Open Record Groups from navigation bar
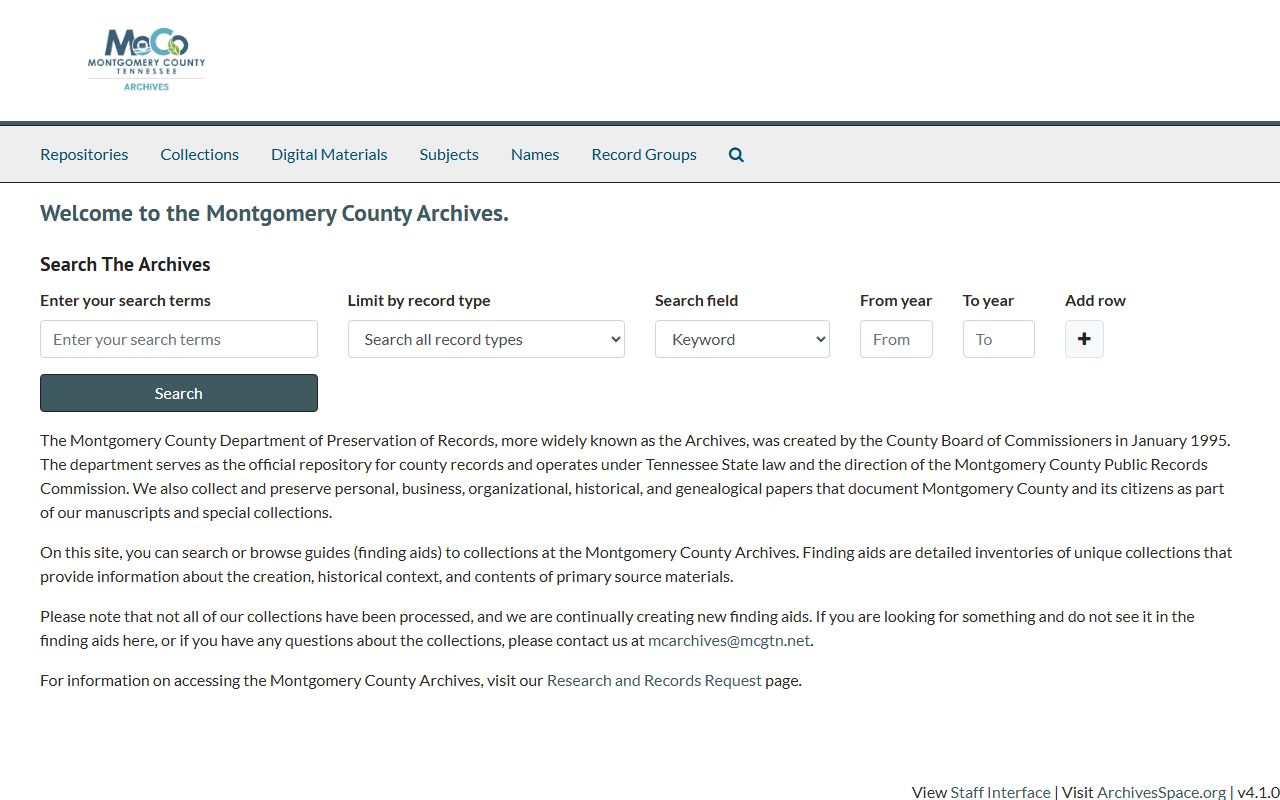Viewport: 1280px width, 800px height. click(644, 155)
